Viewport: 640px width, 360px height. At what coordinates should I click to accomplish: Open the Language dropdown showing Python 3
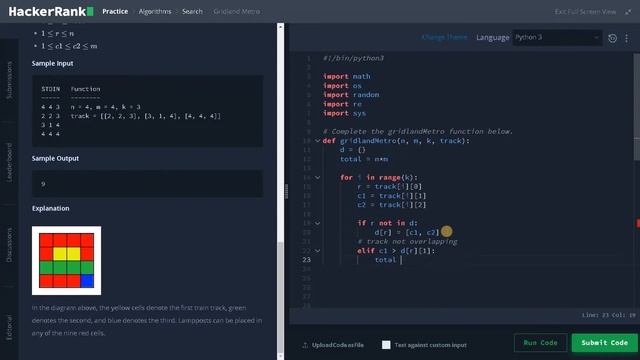(557, 38)
